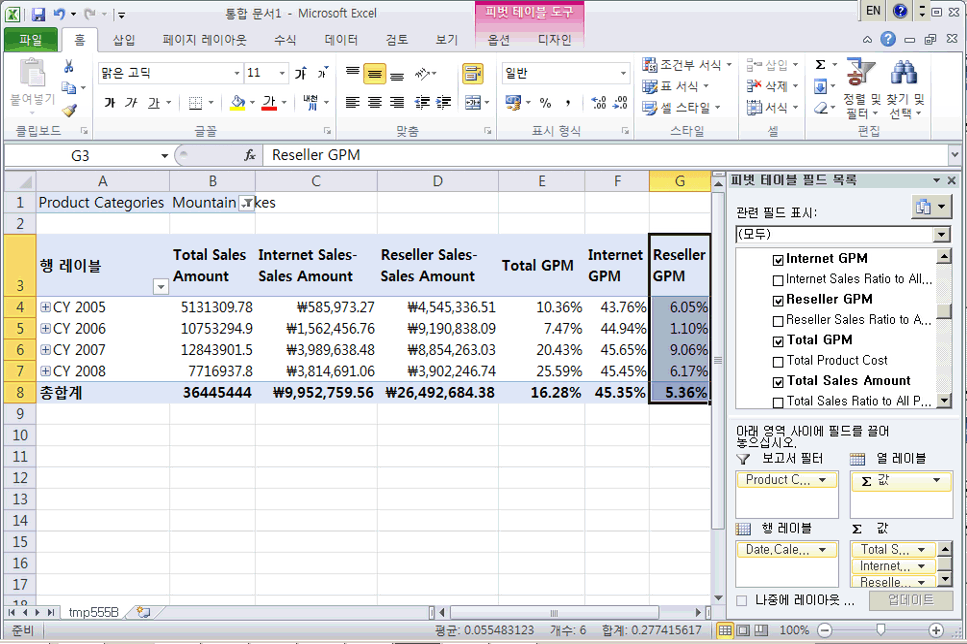The height and width of the screenshot is (644, 967).
Task: Check Reseller Sales Ratio field
Action: coord(778,321)
